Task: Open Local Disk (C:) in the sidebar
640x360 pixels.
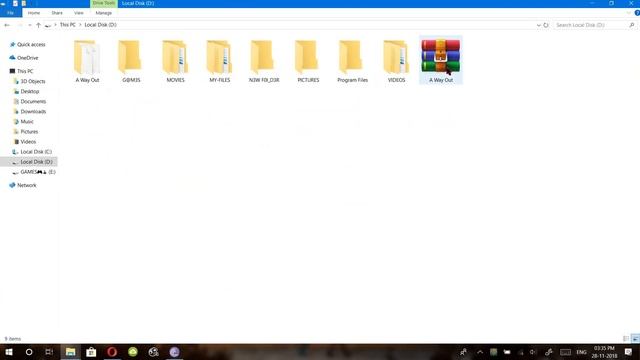Action: 32,152
